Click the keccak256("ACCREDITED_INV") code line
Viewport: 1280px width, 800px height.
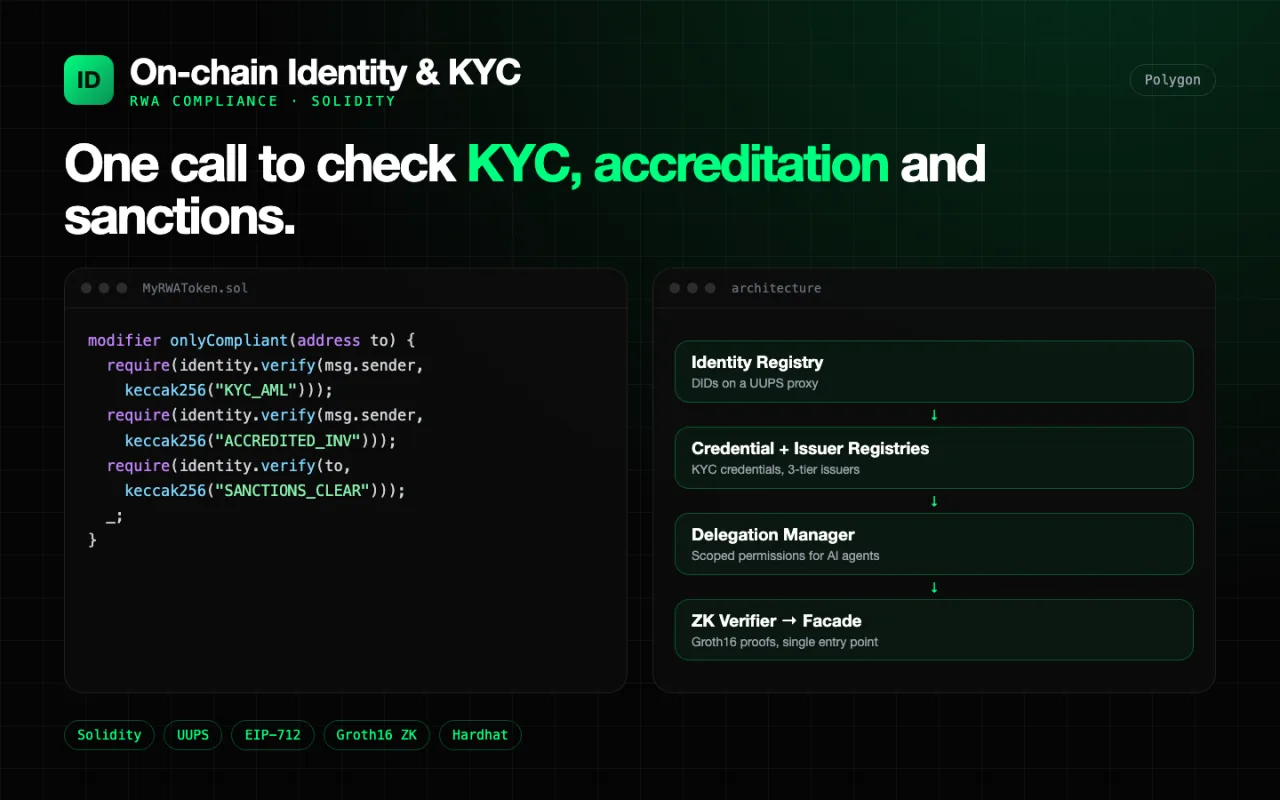(261, 440)
